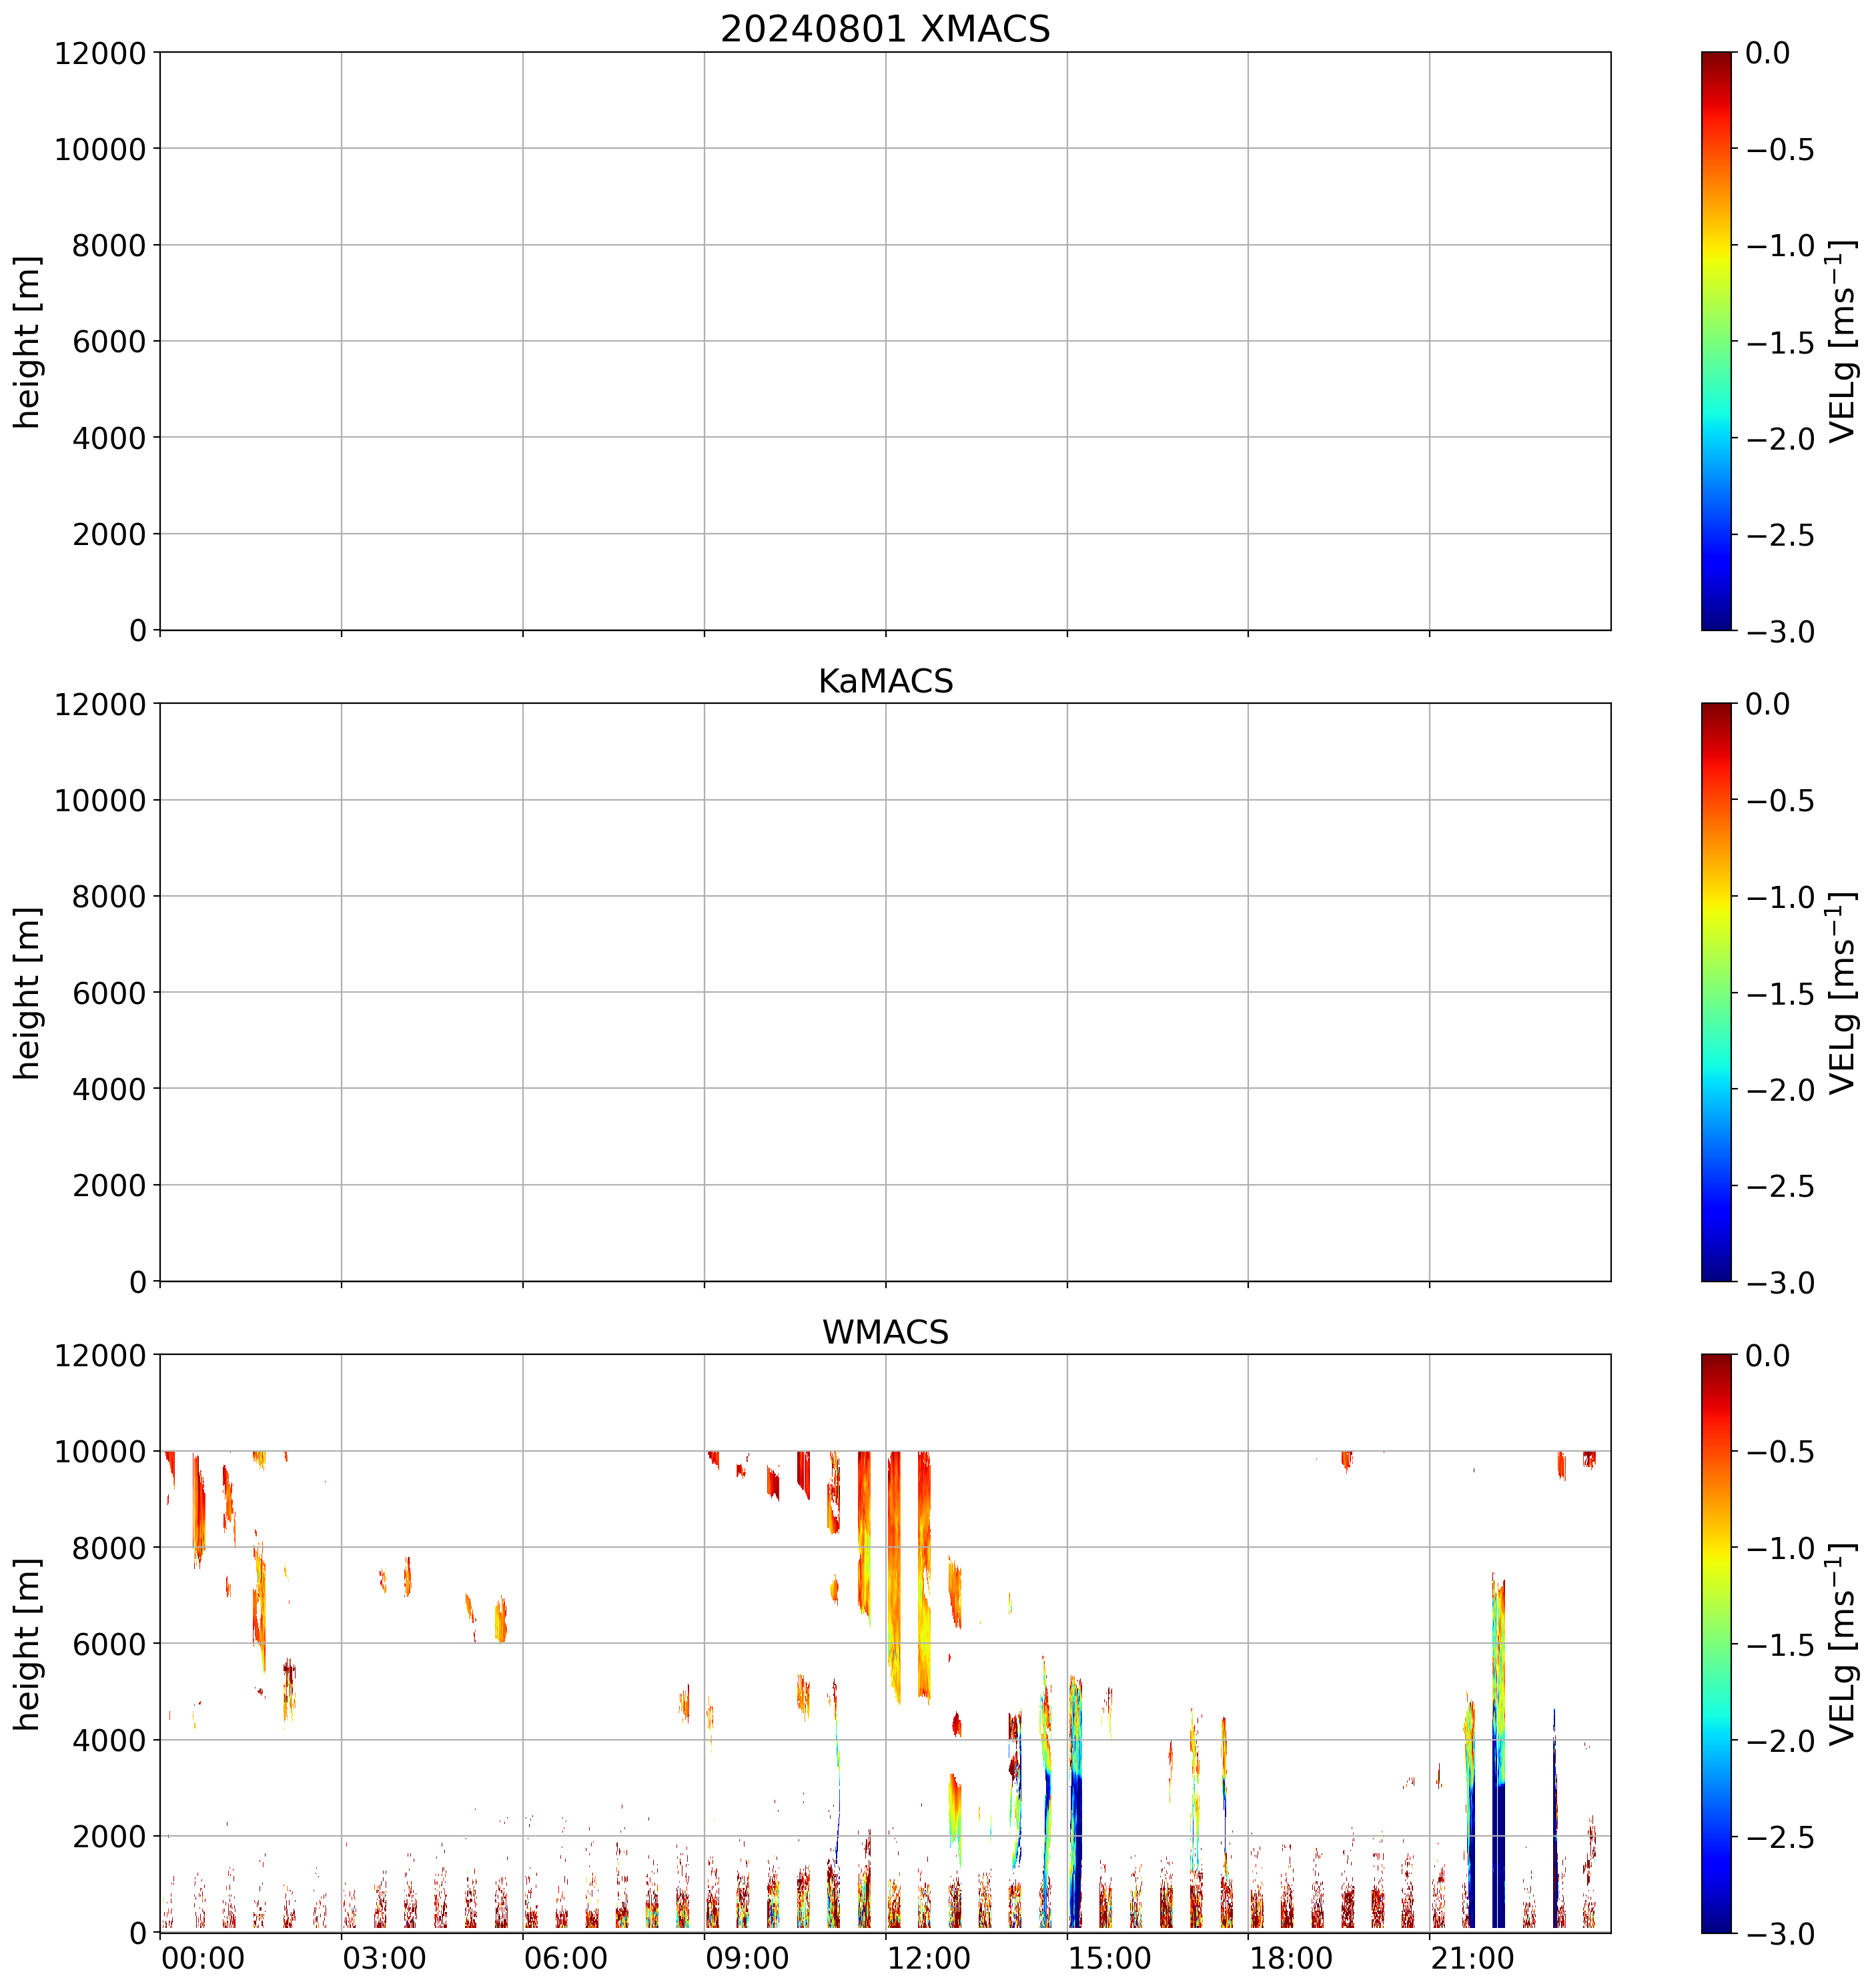Click the WMACS panel colorbar

pyautogui.click(x=1716, y=1643)
